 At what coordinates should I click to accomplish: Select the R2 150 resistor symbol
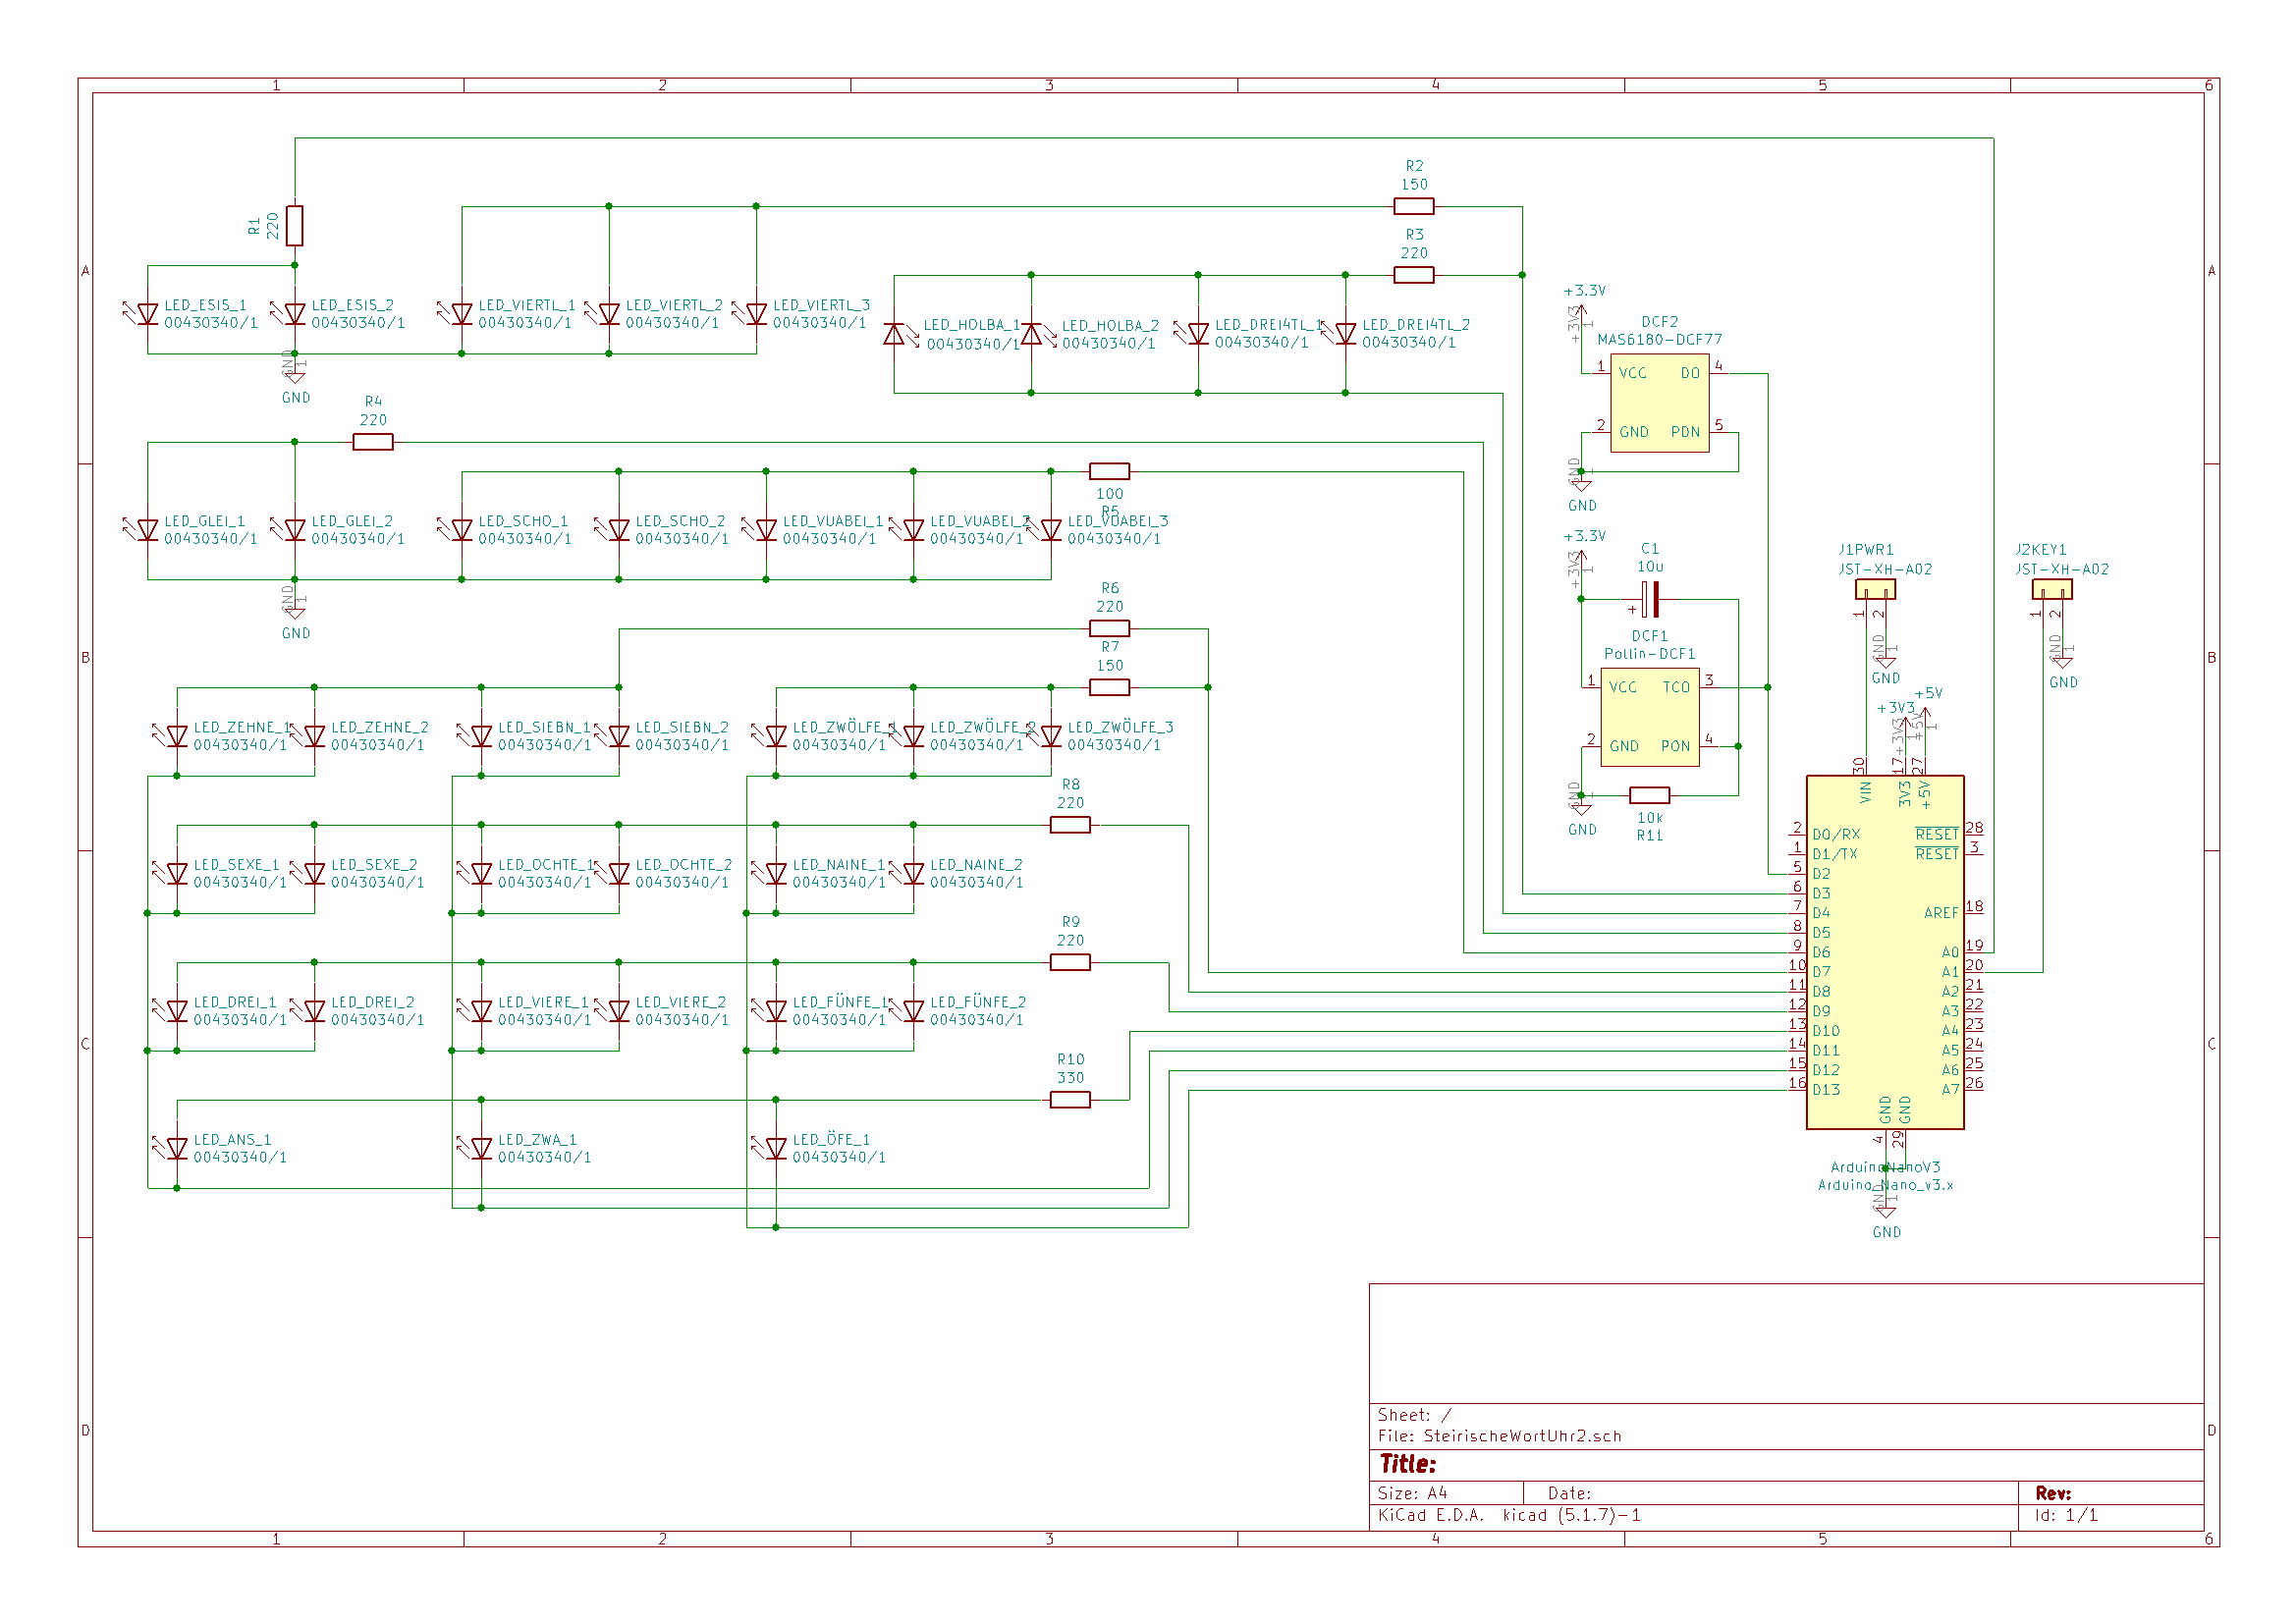[1413, 206]
